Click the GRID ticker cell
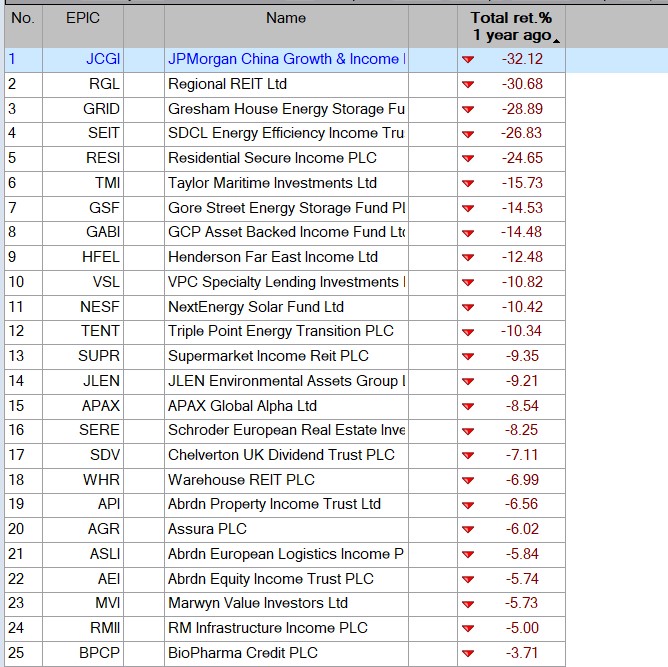This screenshot has width=668, height=667. point(83,109)
